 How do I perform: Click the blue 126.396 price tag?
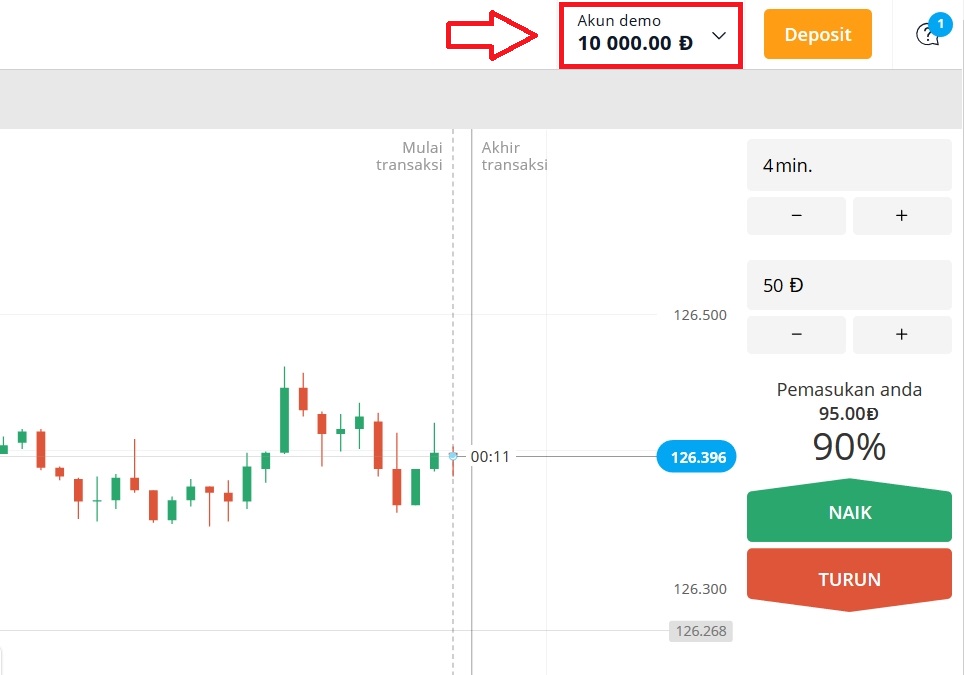(696, 456)
